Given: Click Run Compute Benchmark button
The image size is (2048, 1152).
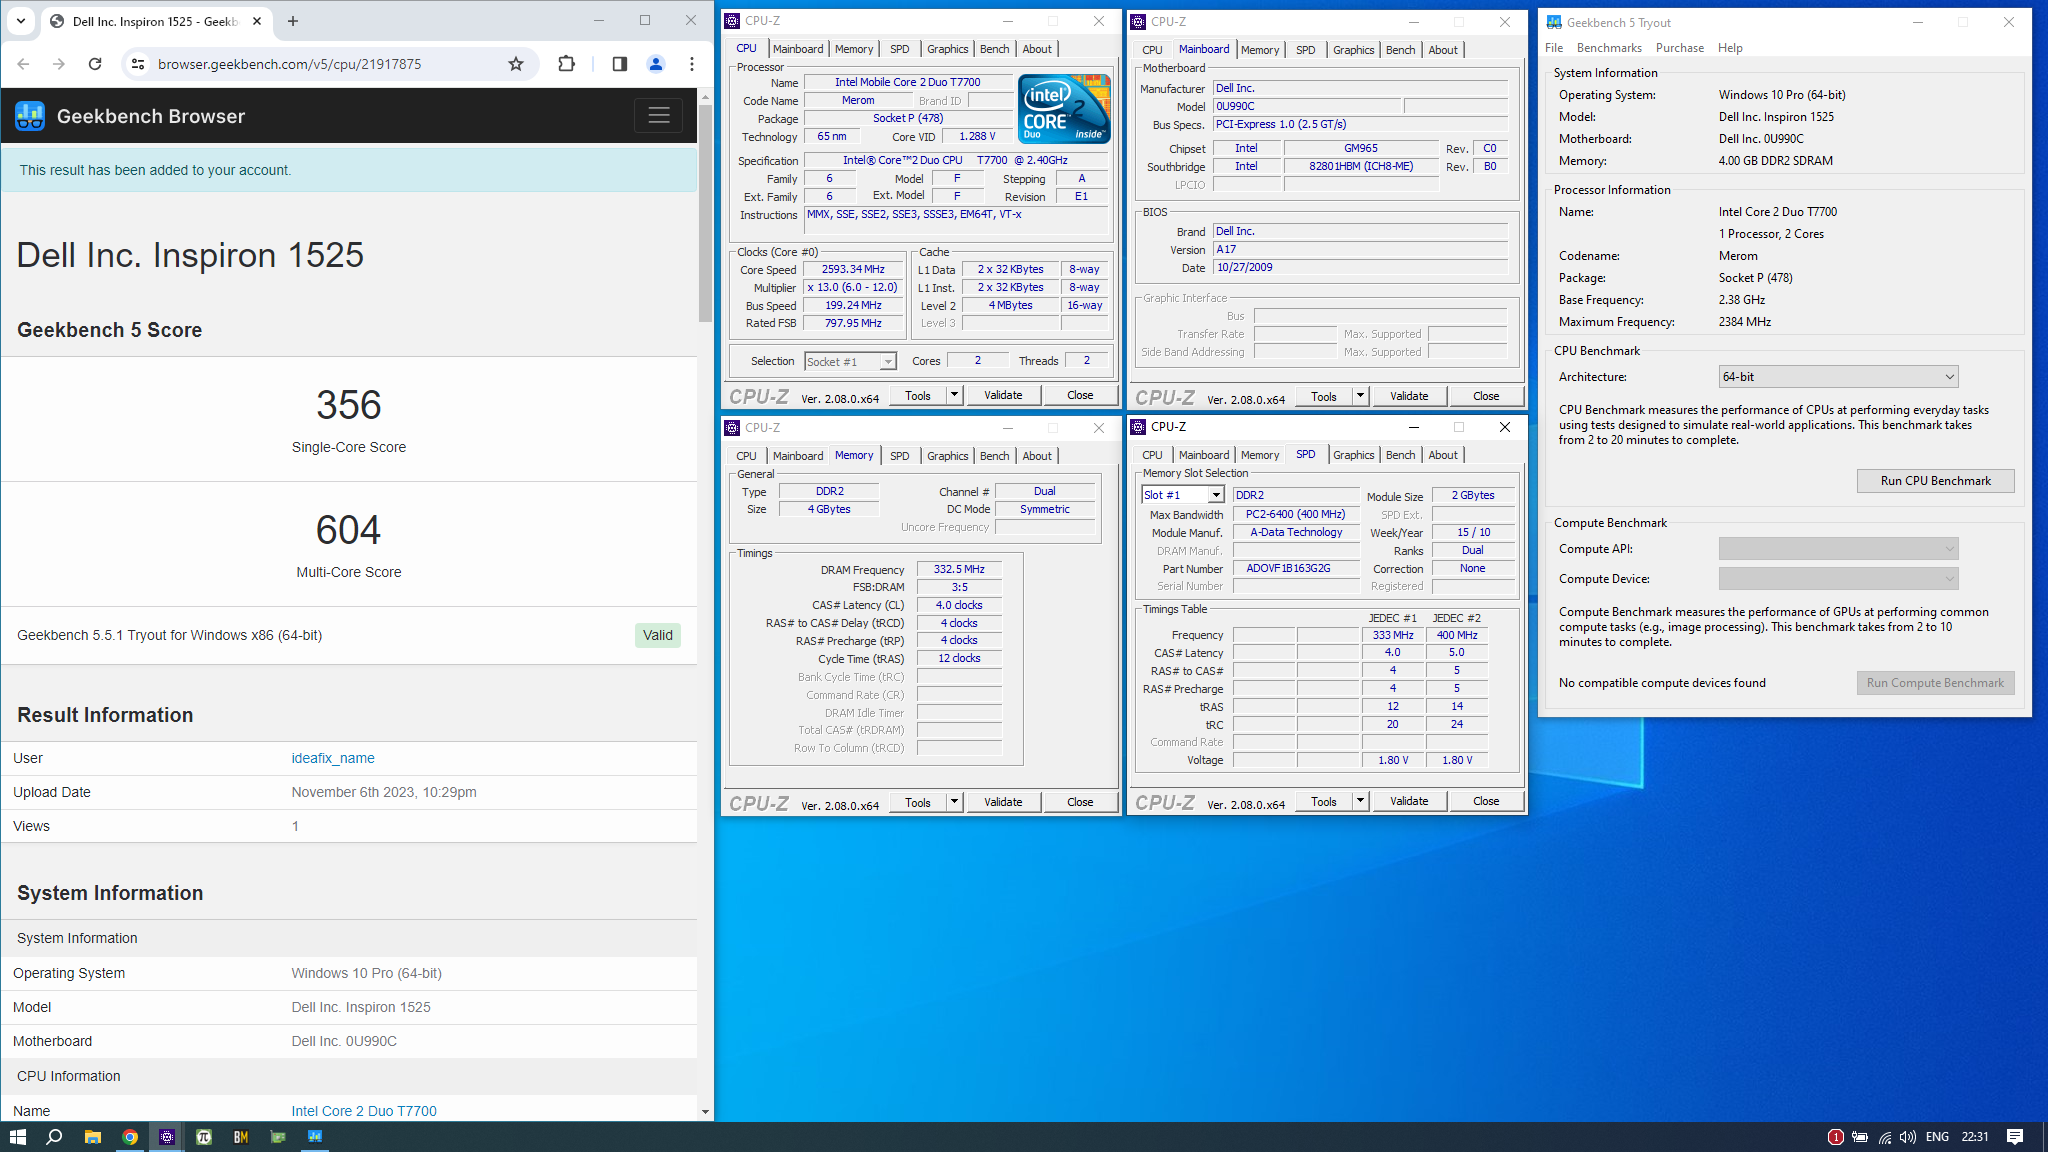Looking at the screenshot, I should click(x=1935, y=683).
